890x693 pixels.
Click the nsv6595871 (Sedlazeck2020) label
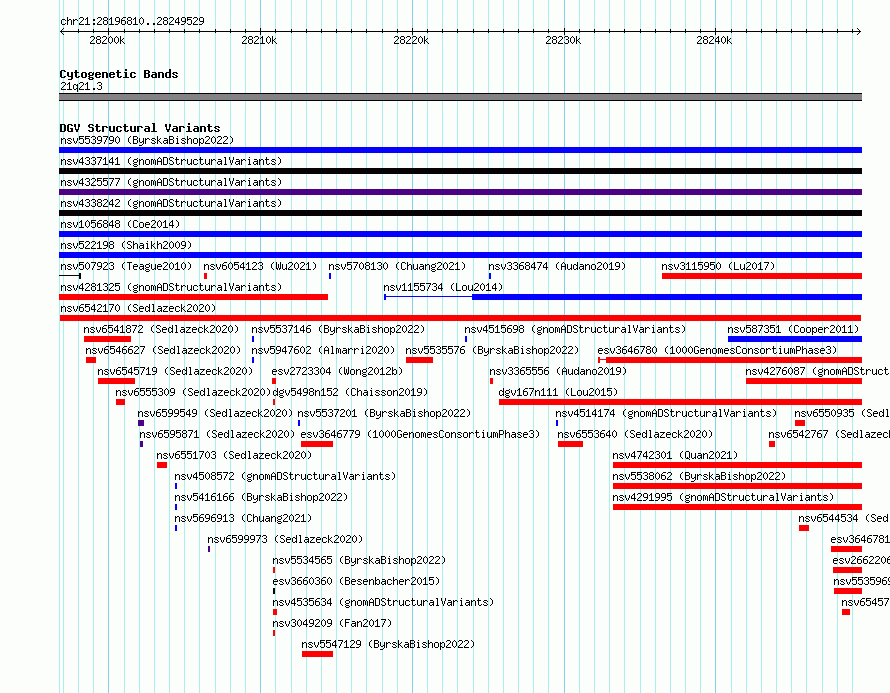coord(217,434)
